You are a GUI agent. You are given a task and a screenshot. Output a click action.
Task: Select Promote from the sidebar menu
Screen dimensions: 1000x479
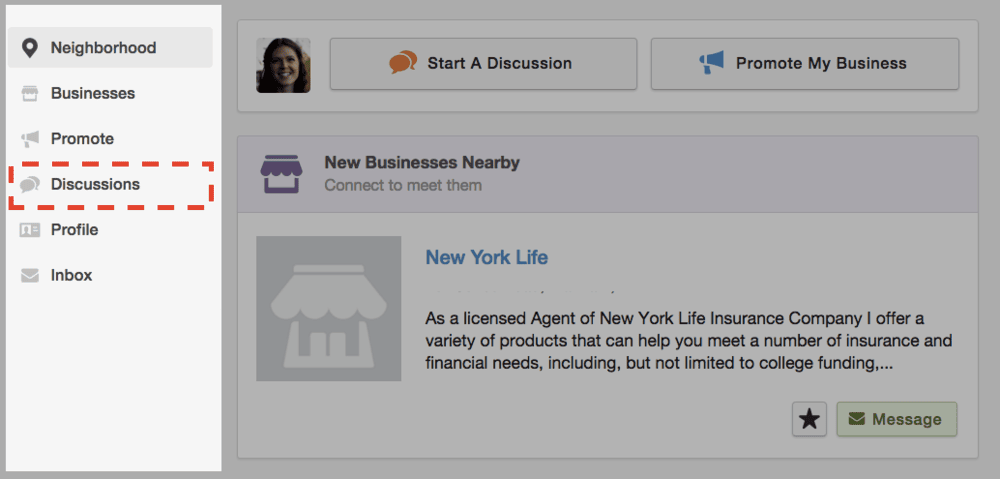coord(82,139)
